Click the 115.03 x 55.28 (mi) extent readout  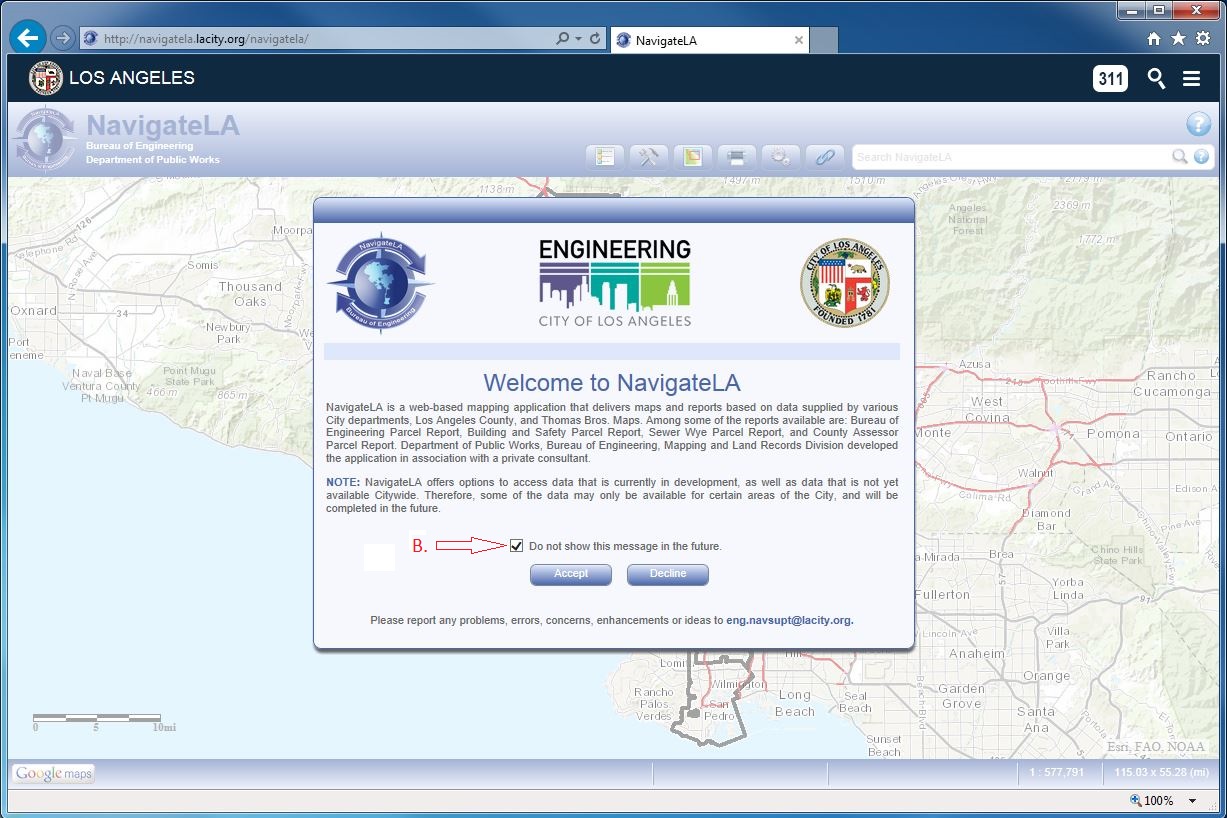[1160, 773]
